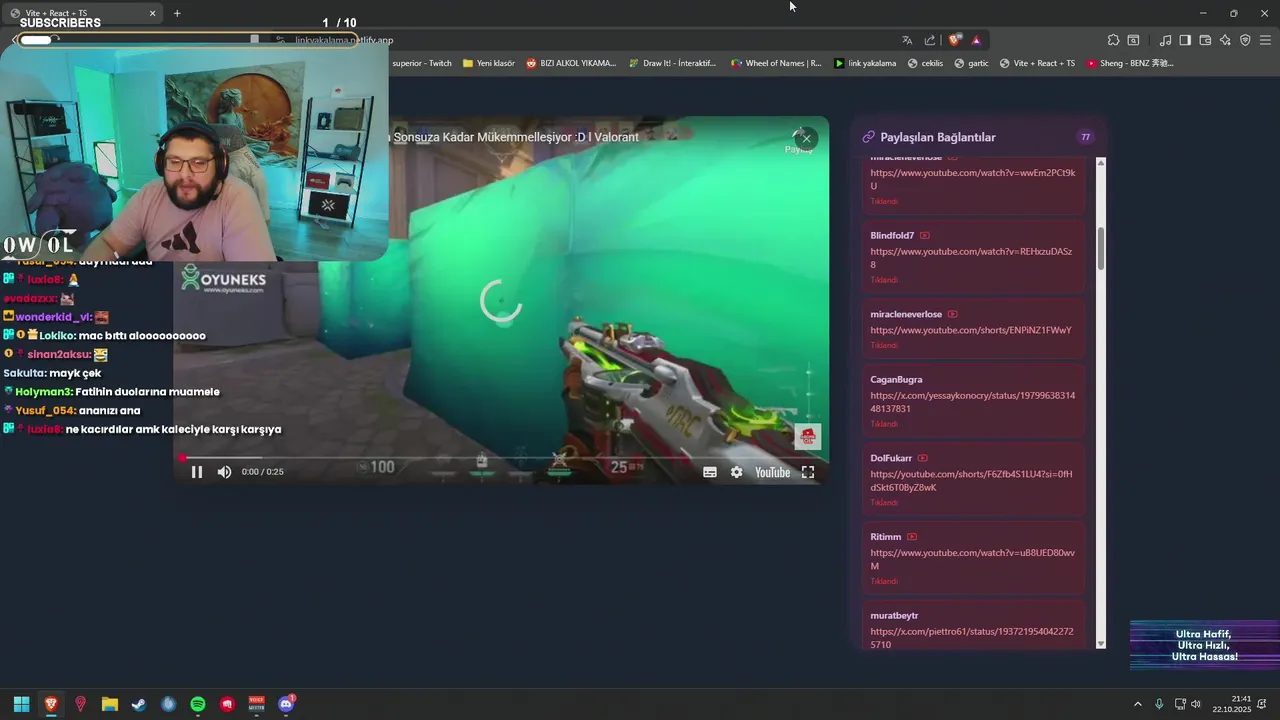Open the channel watermark in video corner
1280x720 pixels.
808,436
